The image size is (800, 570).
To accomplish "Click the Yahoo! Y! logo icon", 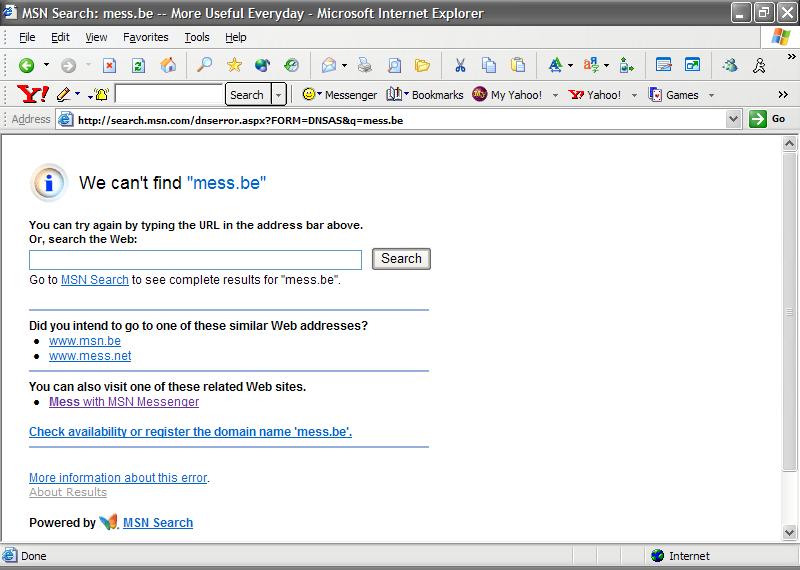I will coord(33,95).
